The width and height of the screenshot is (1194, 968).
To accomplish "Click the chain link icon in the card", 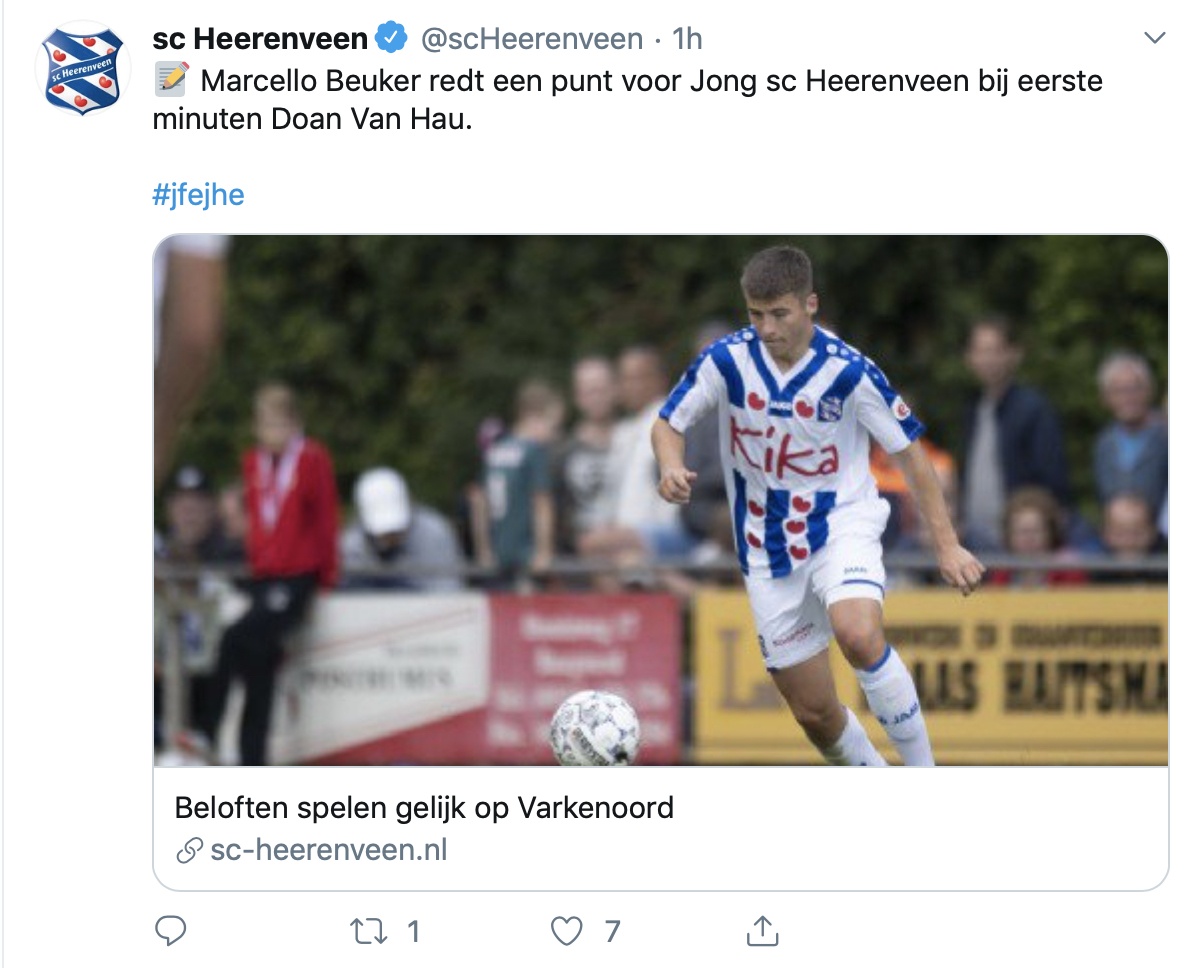I will click(188, 851).
